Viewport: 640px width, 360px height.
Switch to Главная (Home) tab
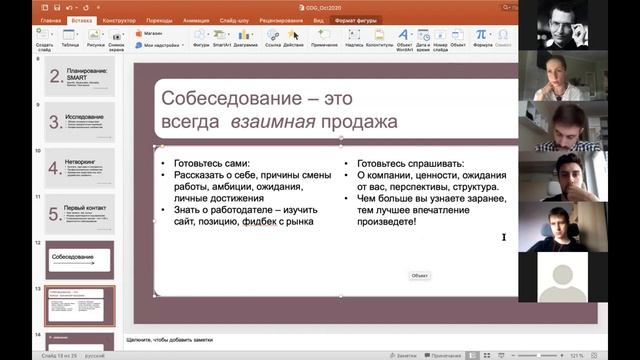click(51, 20)
